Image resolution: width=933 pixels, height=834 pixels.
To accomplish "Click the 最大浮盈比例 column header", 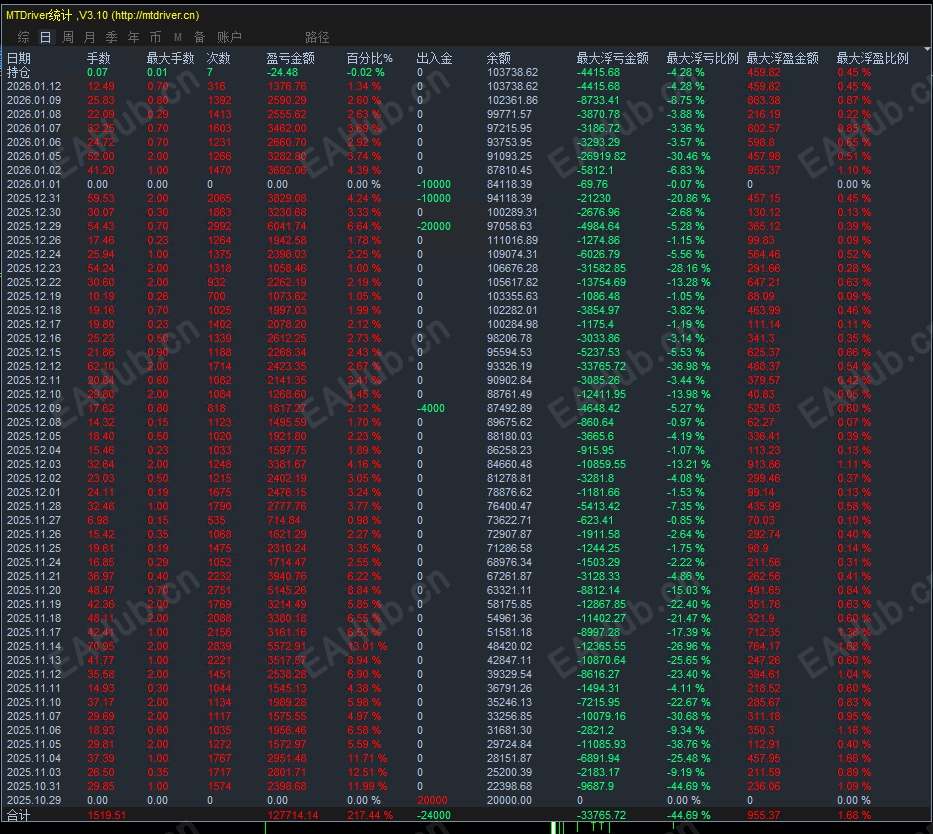I will (x=872, y=58).
